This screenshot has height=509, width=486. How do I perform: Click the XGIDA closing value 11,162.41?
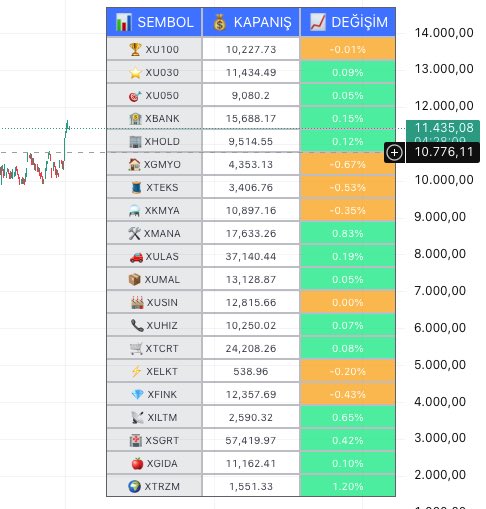pos(251,464)
